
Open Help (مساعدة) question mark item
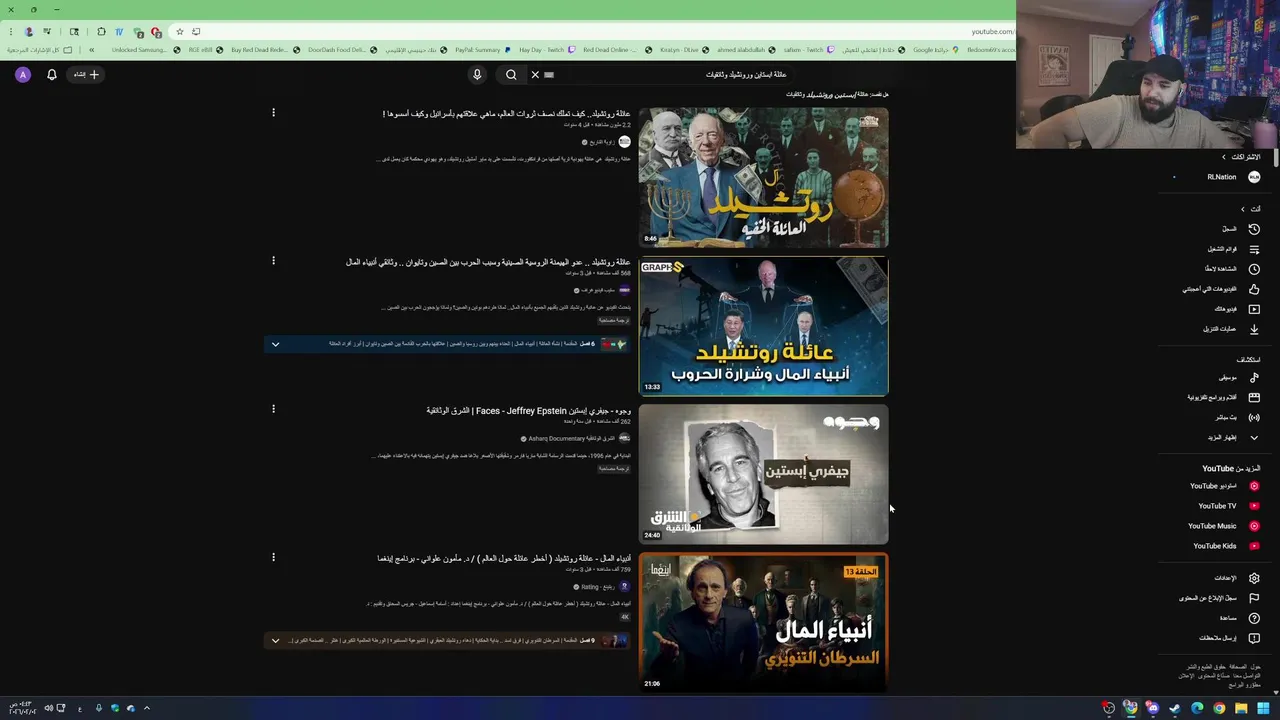click(x=1238, y=618)
